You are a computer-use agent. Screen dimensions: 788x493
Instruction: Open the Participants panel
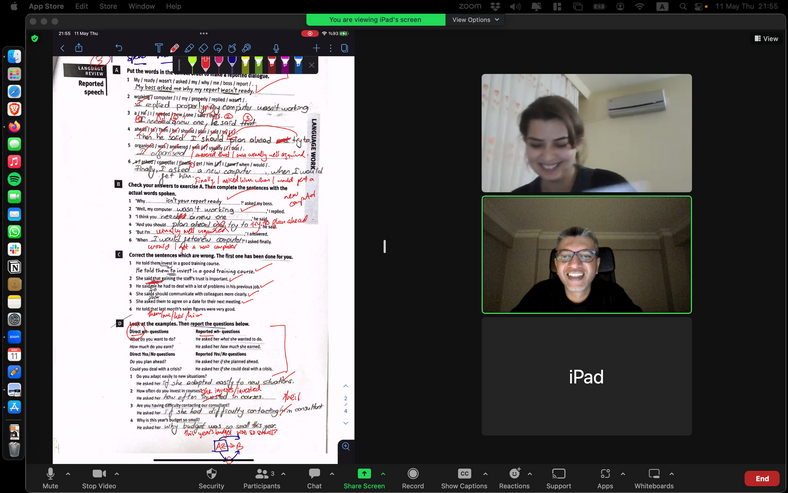coord(262,478)
